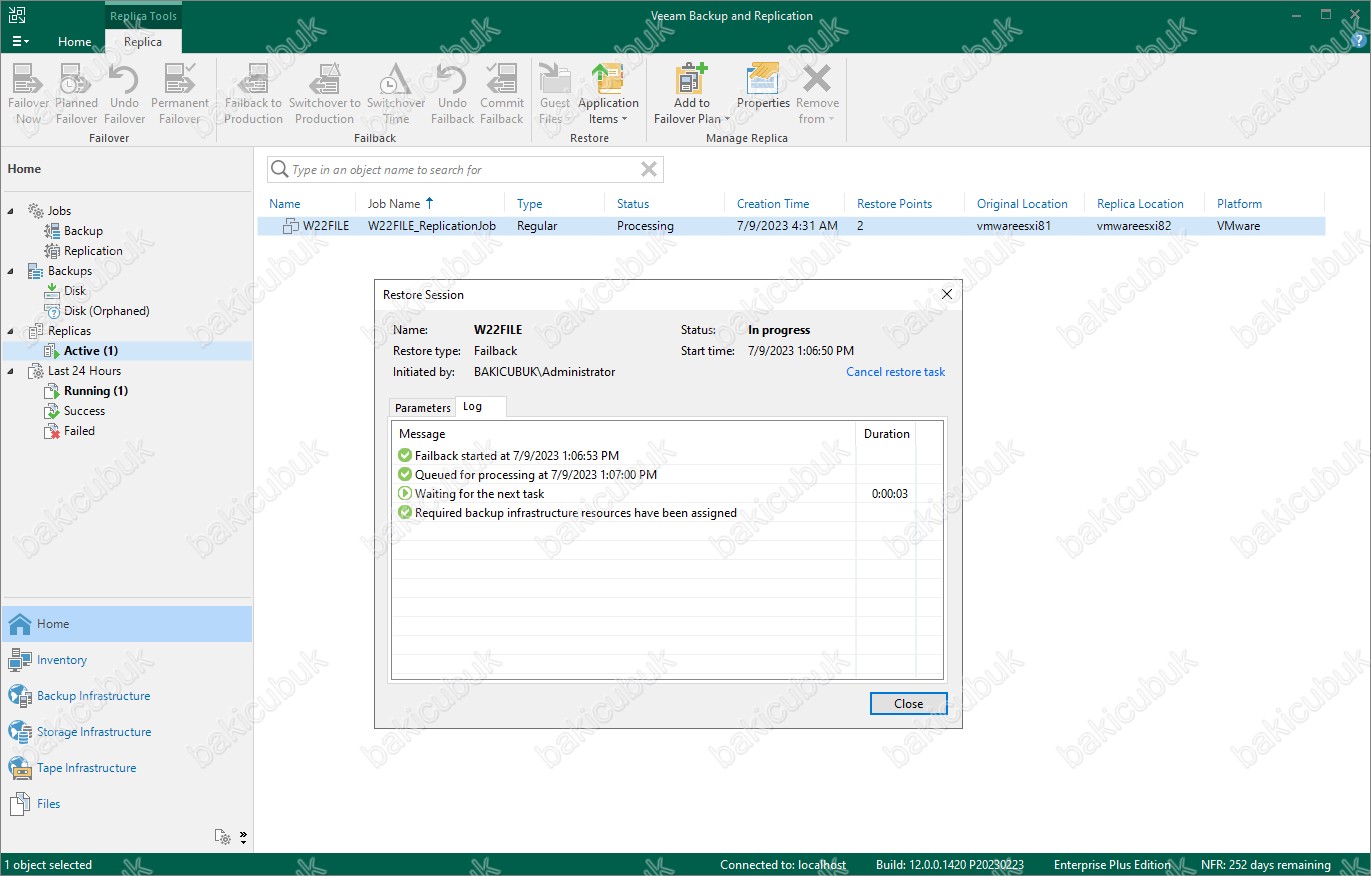Select the Replica ribbon tab
This screenshot has height=876, width=1371.
point(143,42)
